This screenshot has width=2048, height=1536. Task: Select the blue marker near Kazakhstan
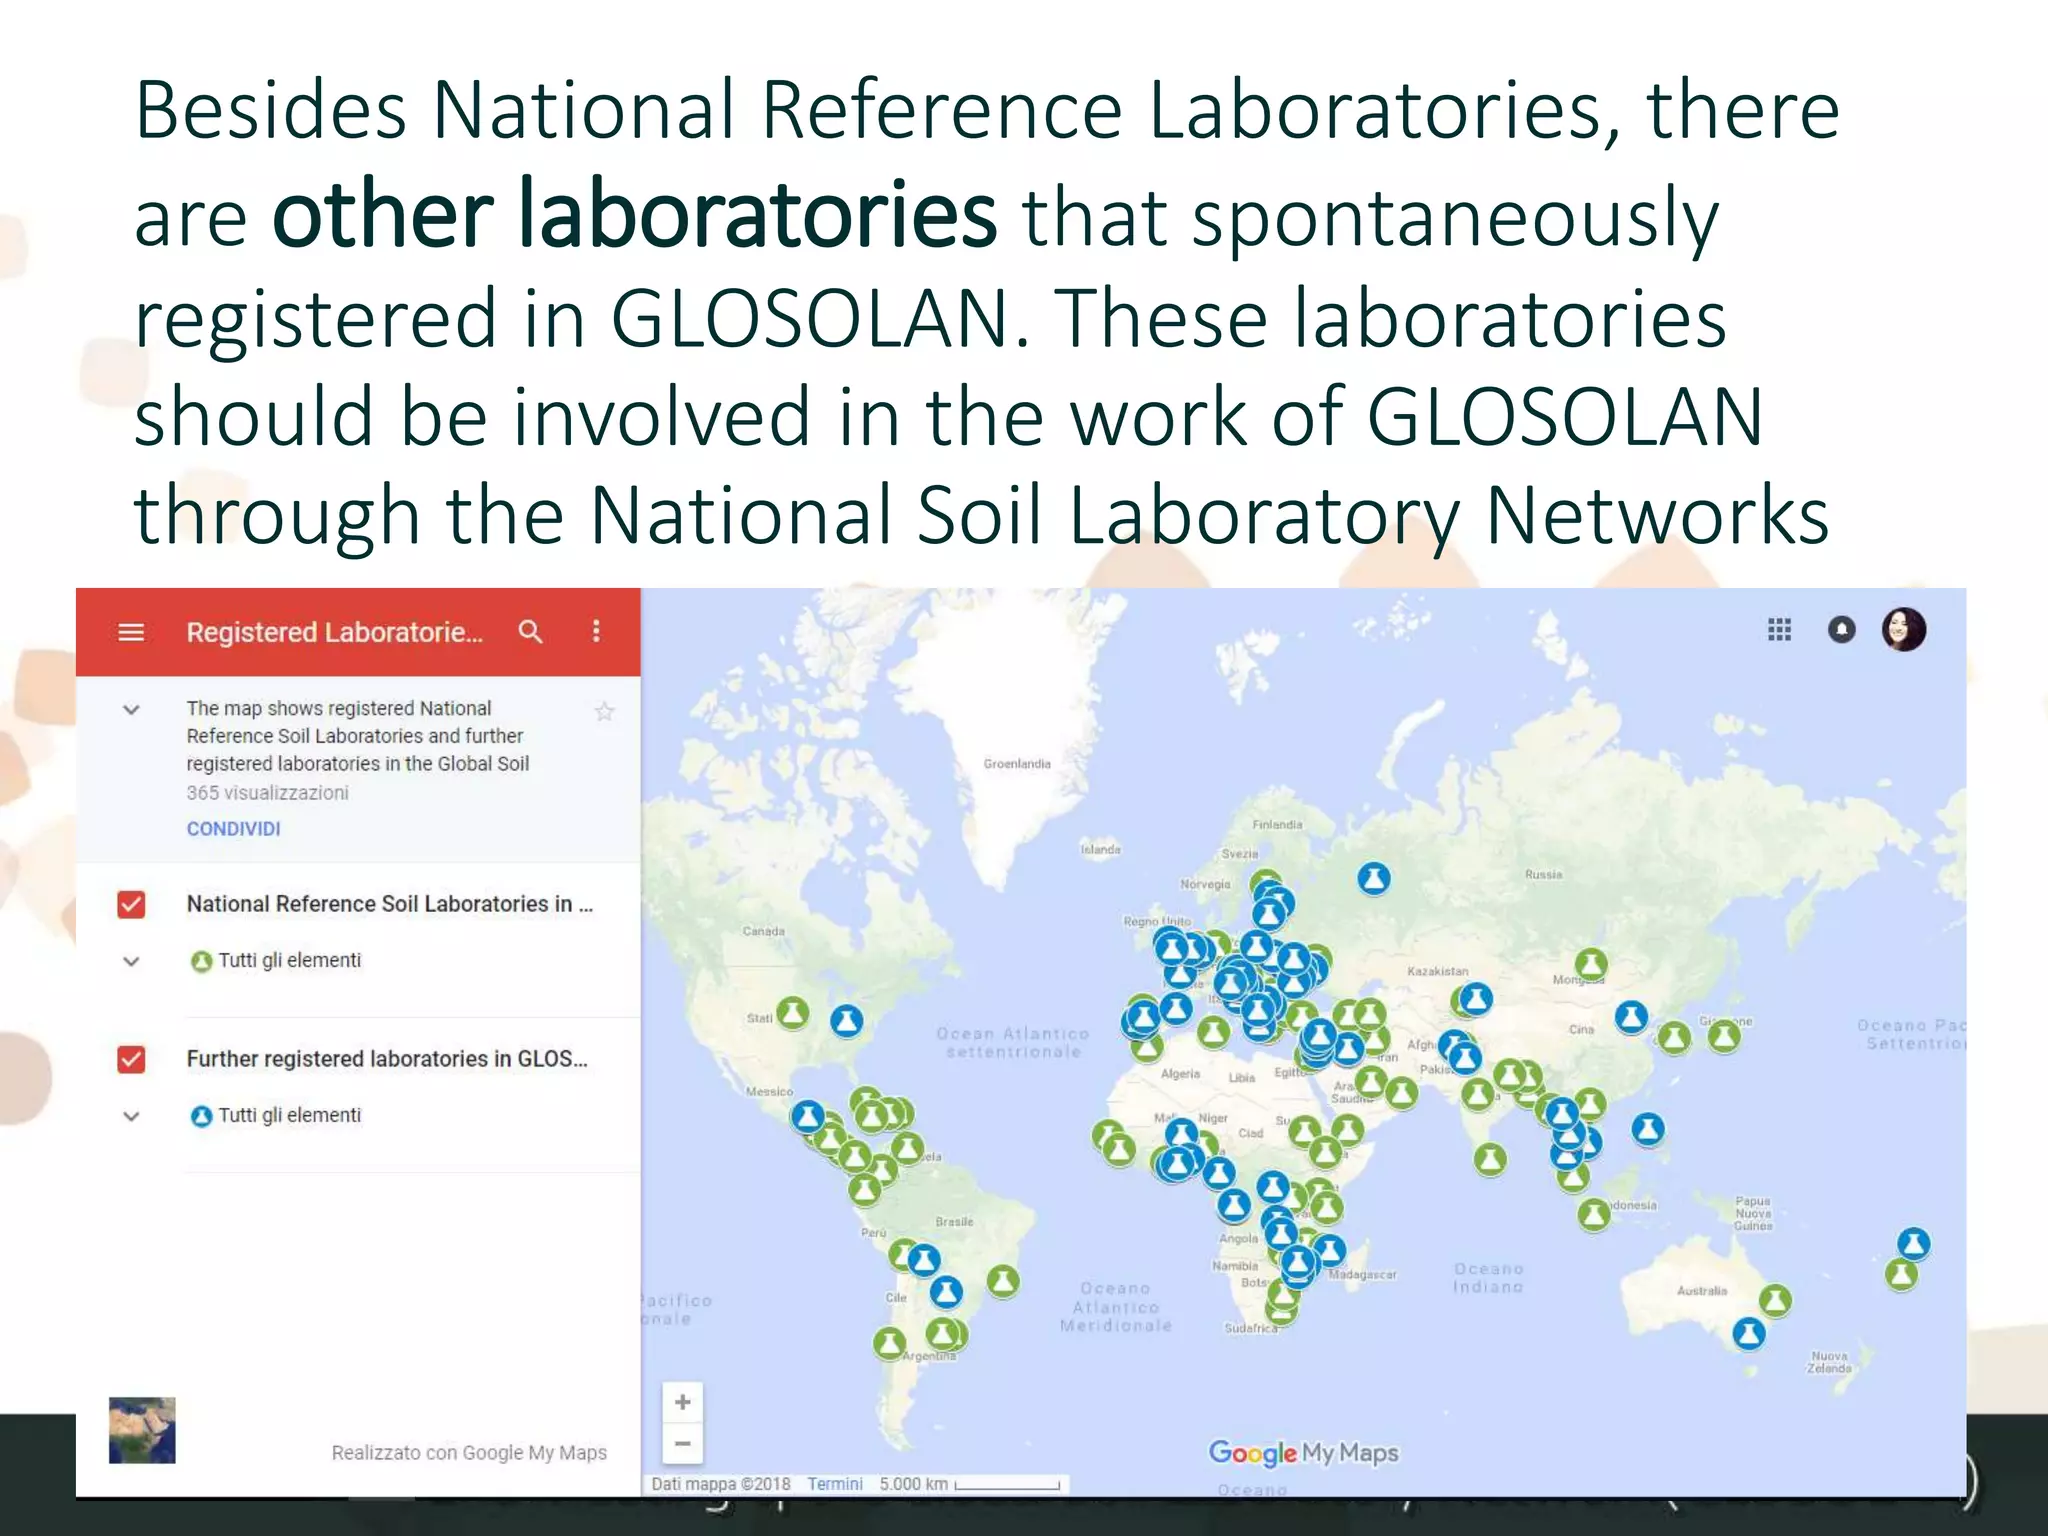1476,998
